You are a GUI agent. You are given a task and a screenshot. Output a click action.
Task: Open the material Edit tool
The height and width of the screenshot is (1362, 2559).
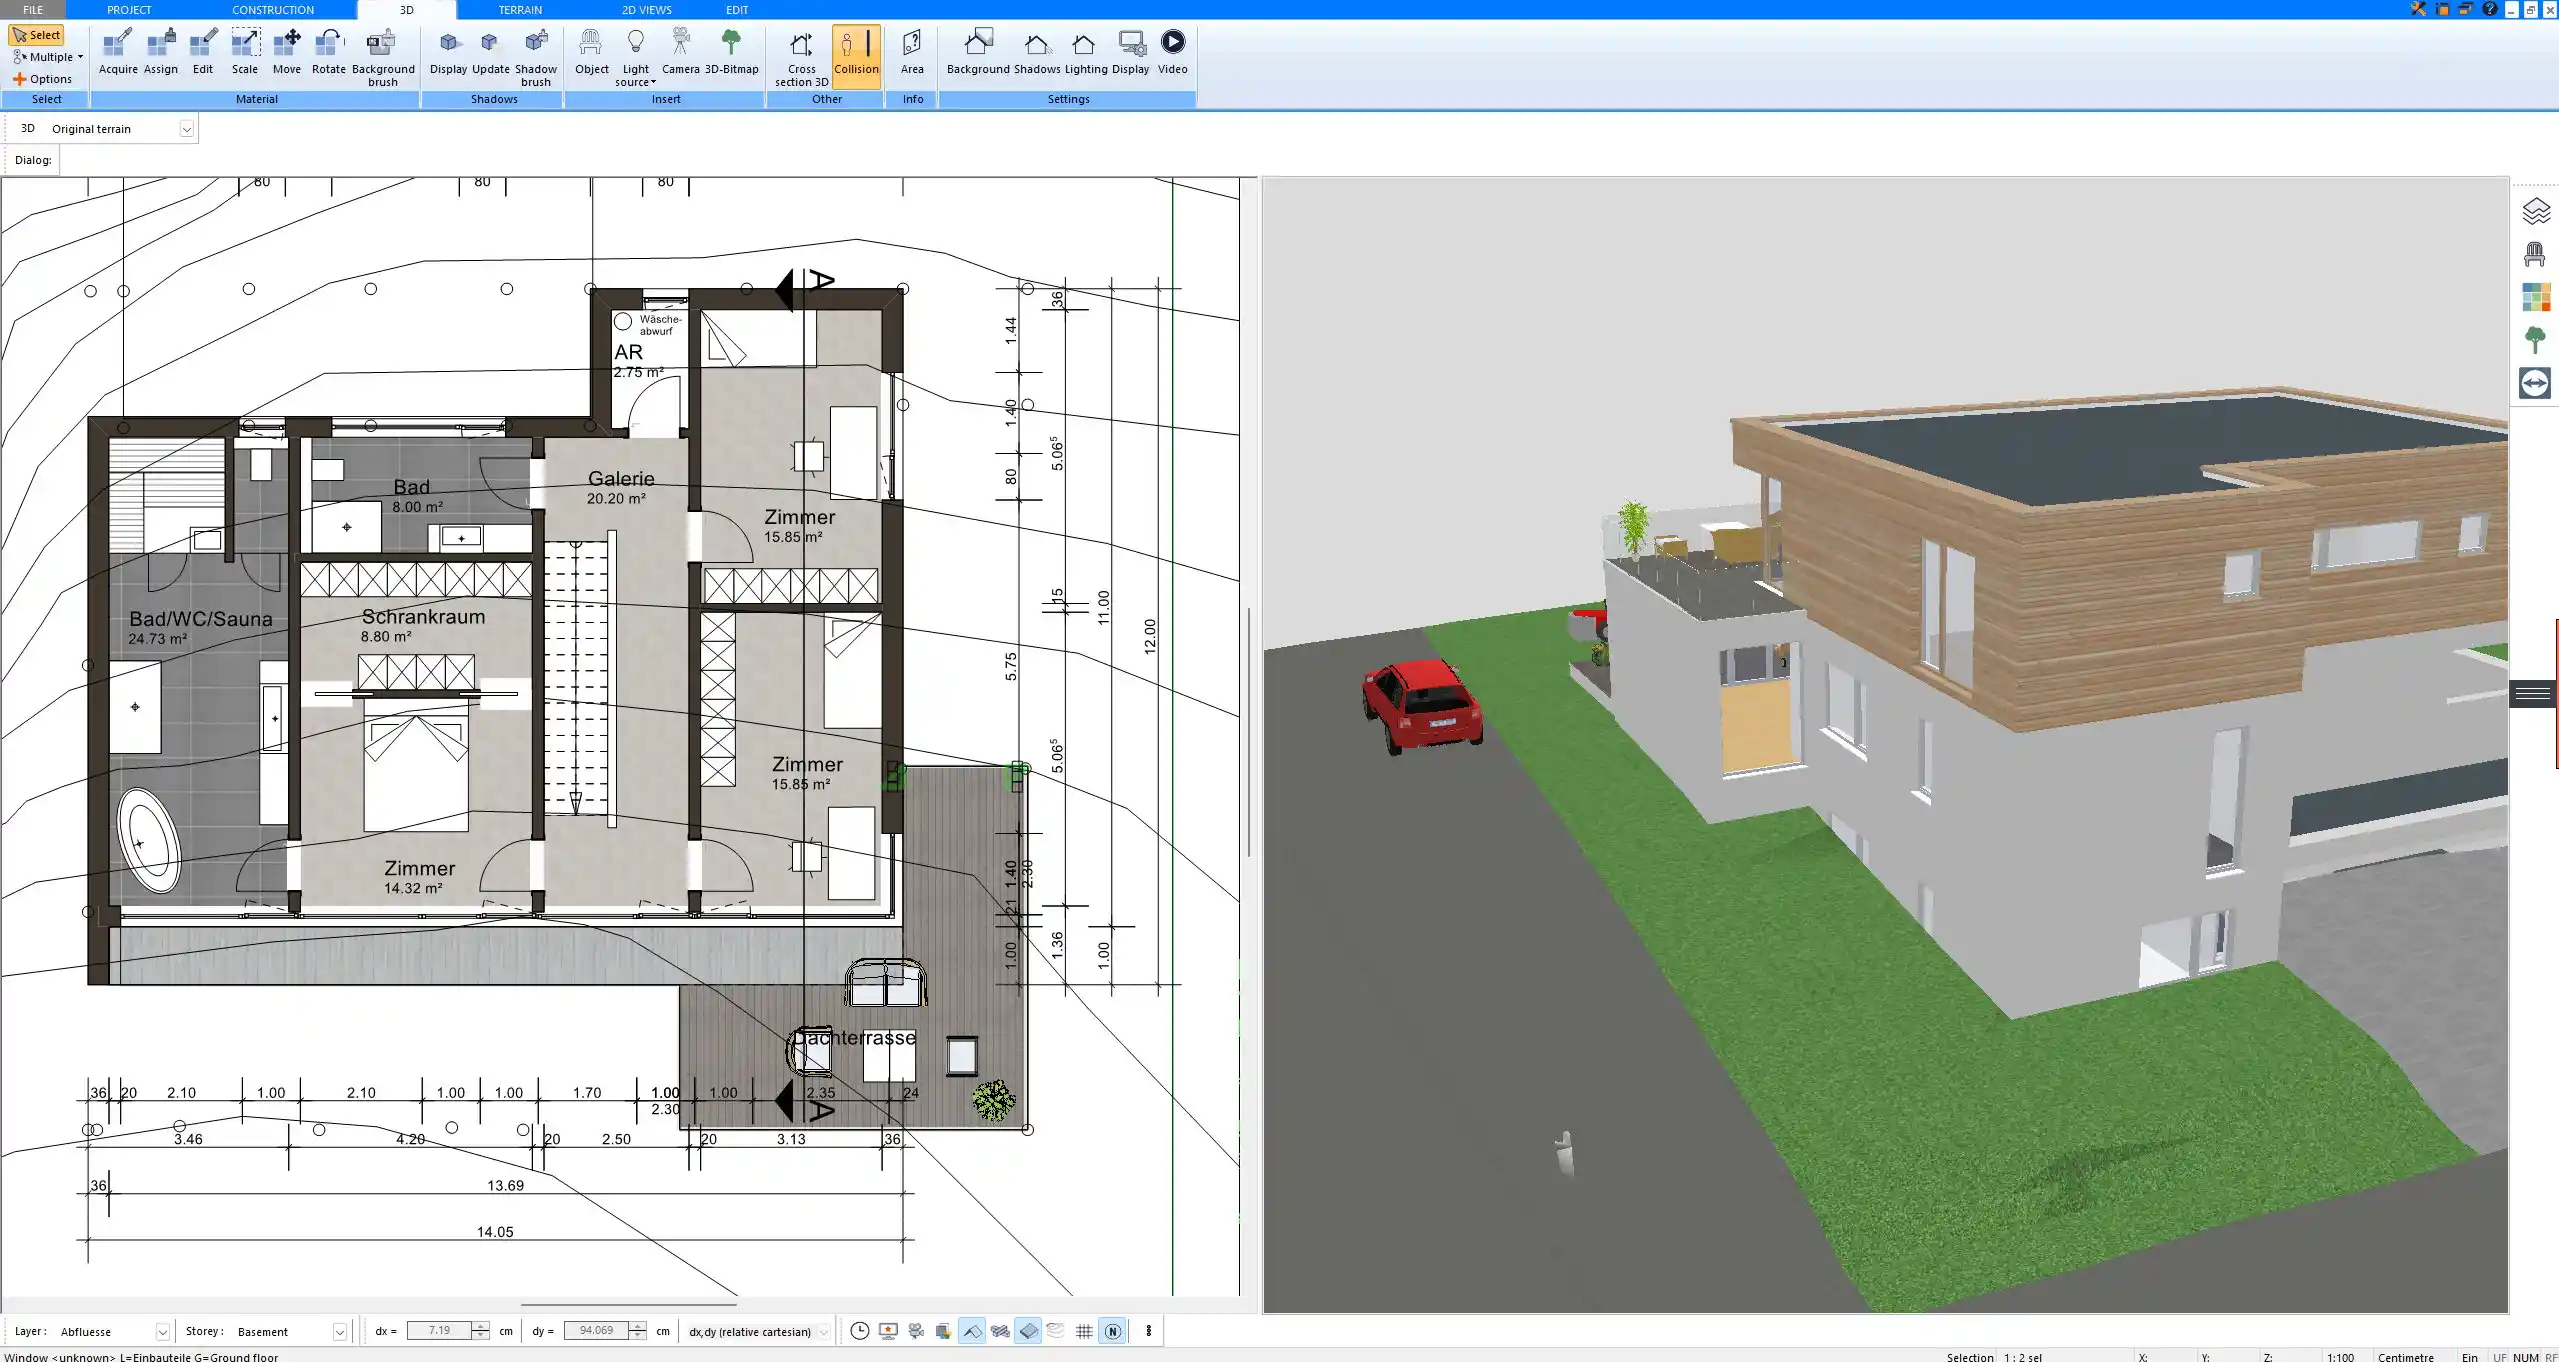point(203,52)
